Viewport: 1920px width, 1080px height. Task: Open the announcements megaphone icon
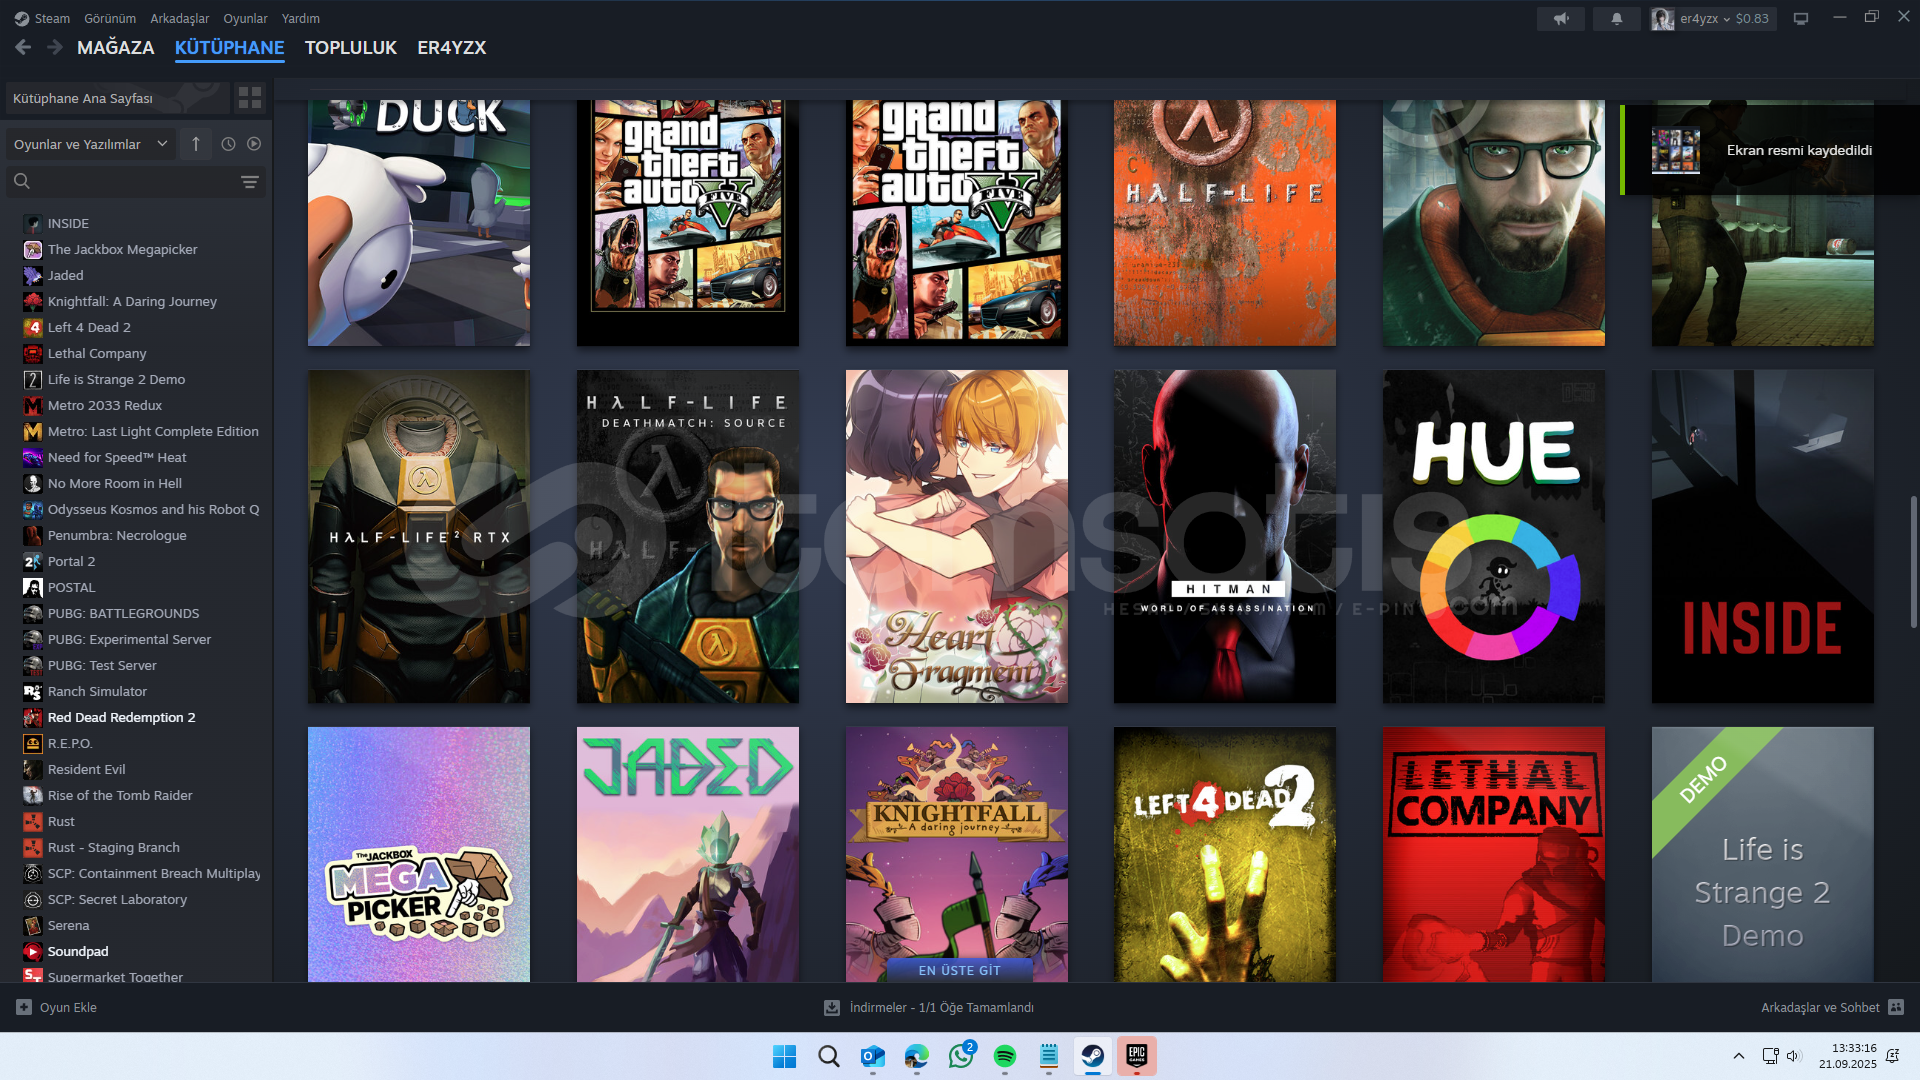pos(1561,18)
